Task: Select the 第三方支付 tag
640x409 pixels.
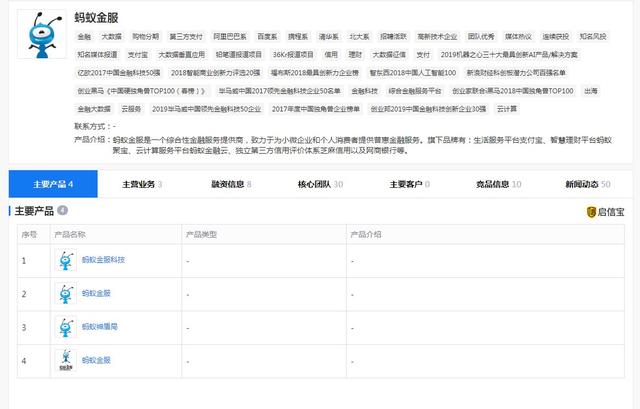Action: [186, 37]
